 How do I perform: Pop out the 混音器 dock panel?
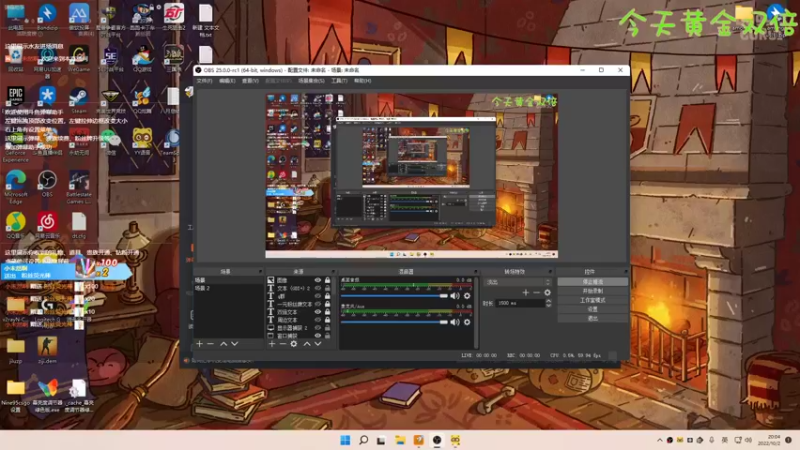[x=476, y=271]
